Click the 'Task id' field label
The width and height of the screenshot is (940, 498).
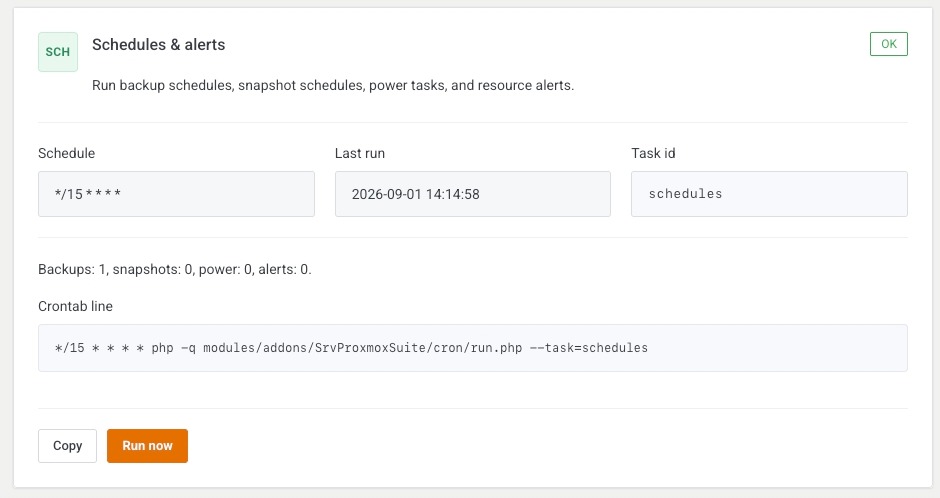653,153
